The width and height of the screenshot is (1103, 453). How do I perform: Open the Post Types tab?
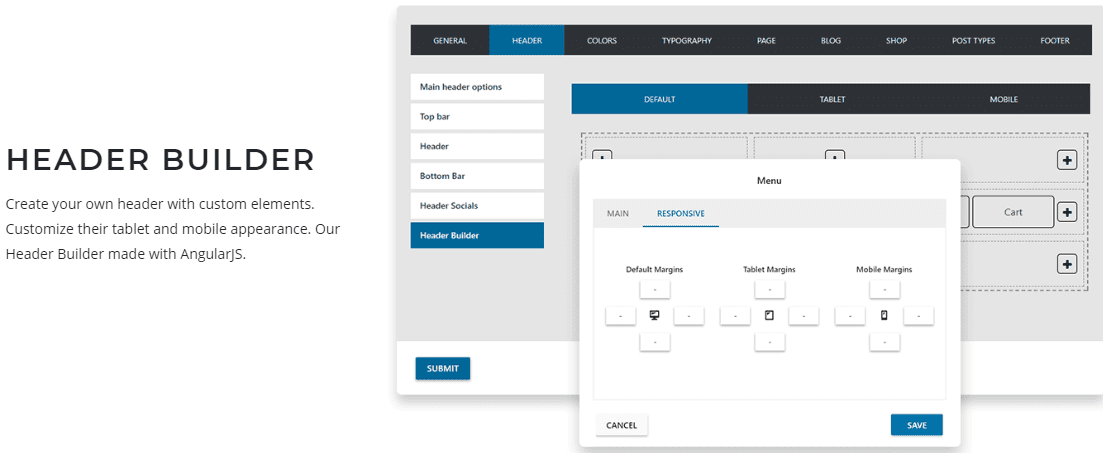[x=974, y=41]
